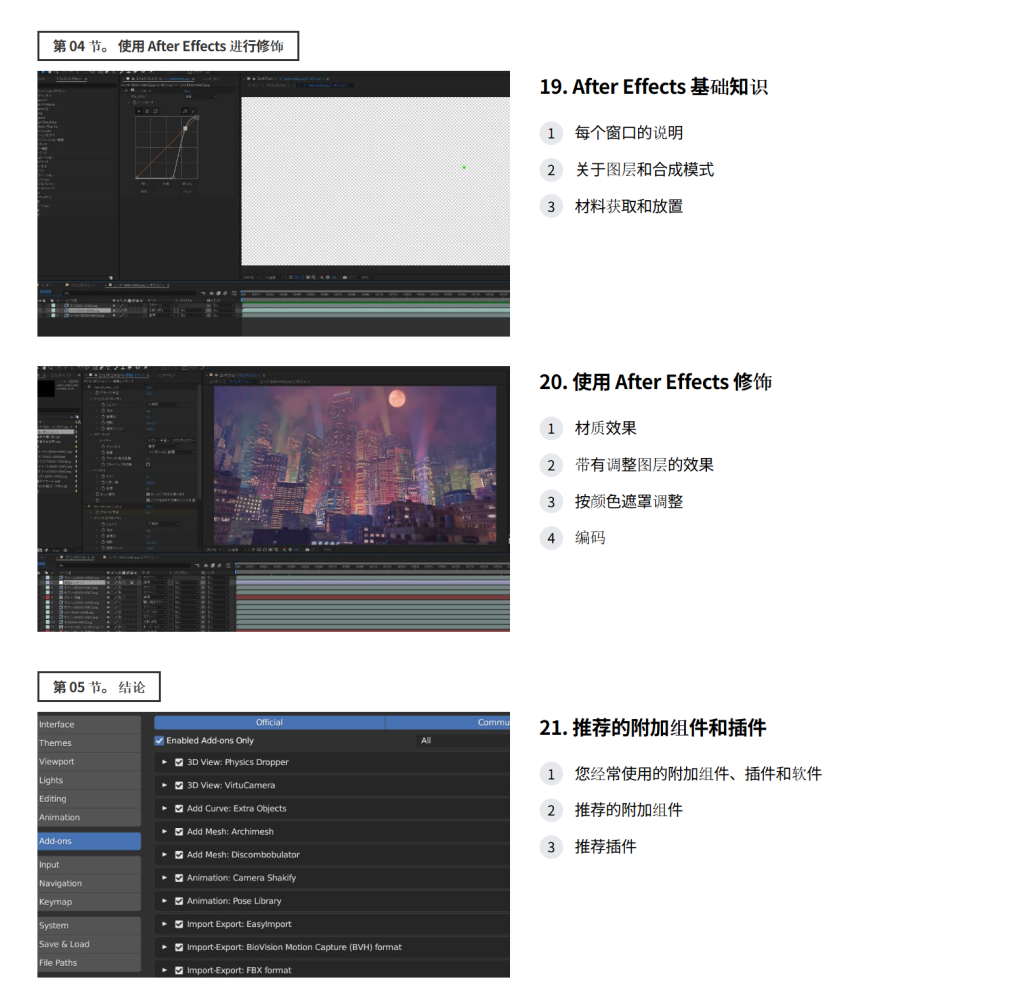Uncheck the 3D View: VirtuCamera add-on
This screenshot has width=1024, height=994.
coord(179,786)
